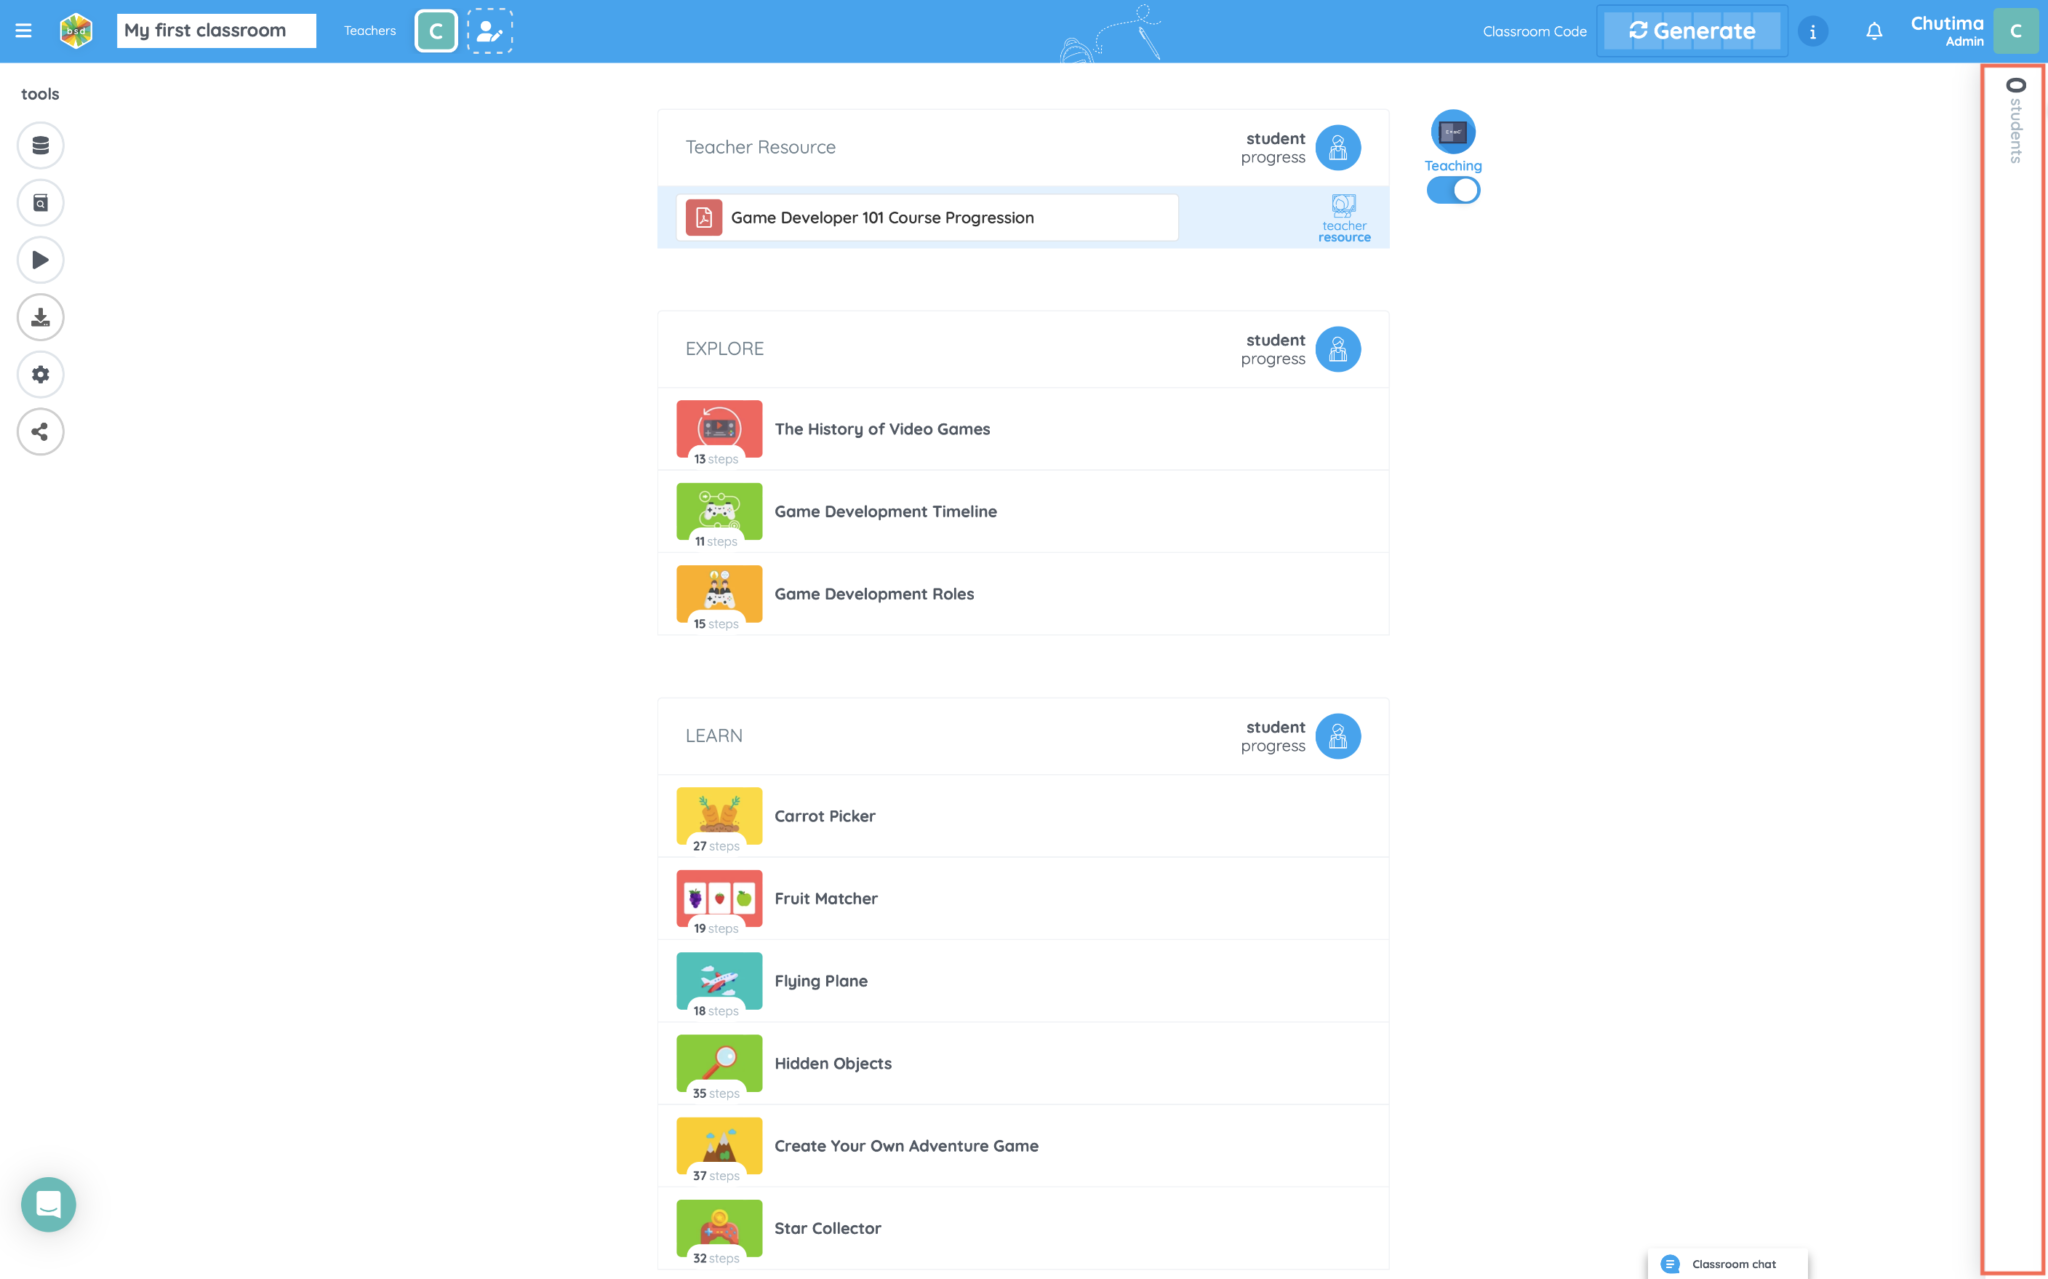Open the hamburger menu in top bar
The width and height of the screenshot is (2048, 1279).
coord(24,30)
